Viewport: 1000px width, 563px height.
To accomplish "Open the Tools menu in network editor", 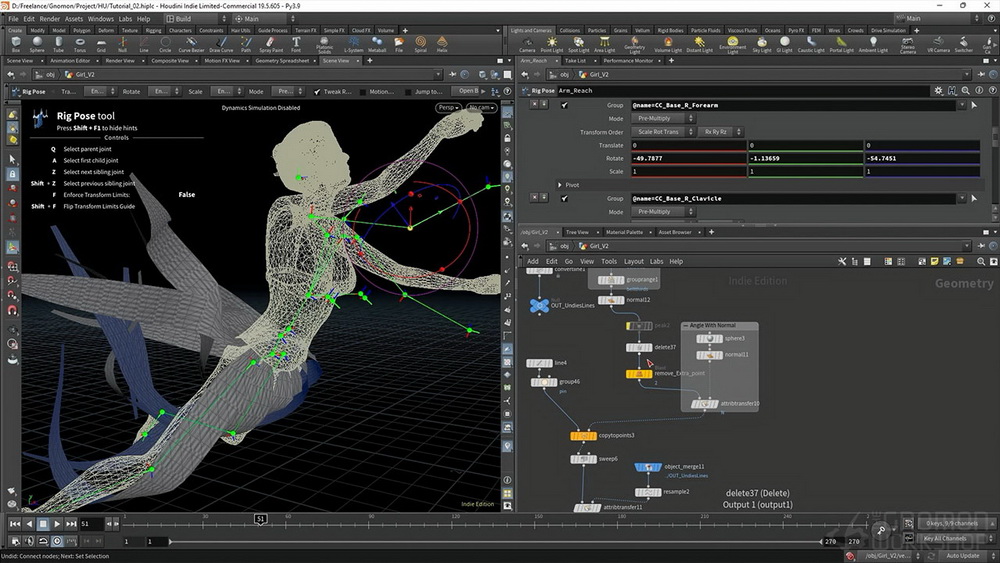I will [x=609, y=261].
